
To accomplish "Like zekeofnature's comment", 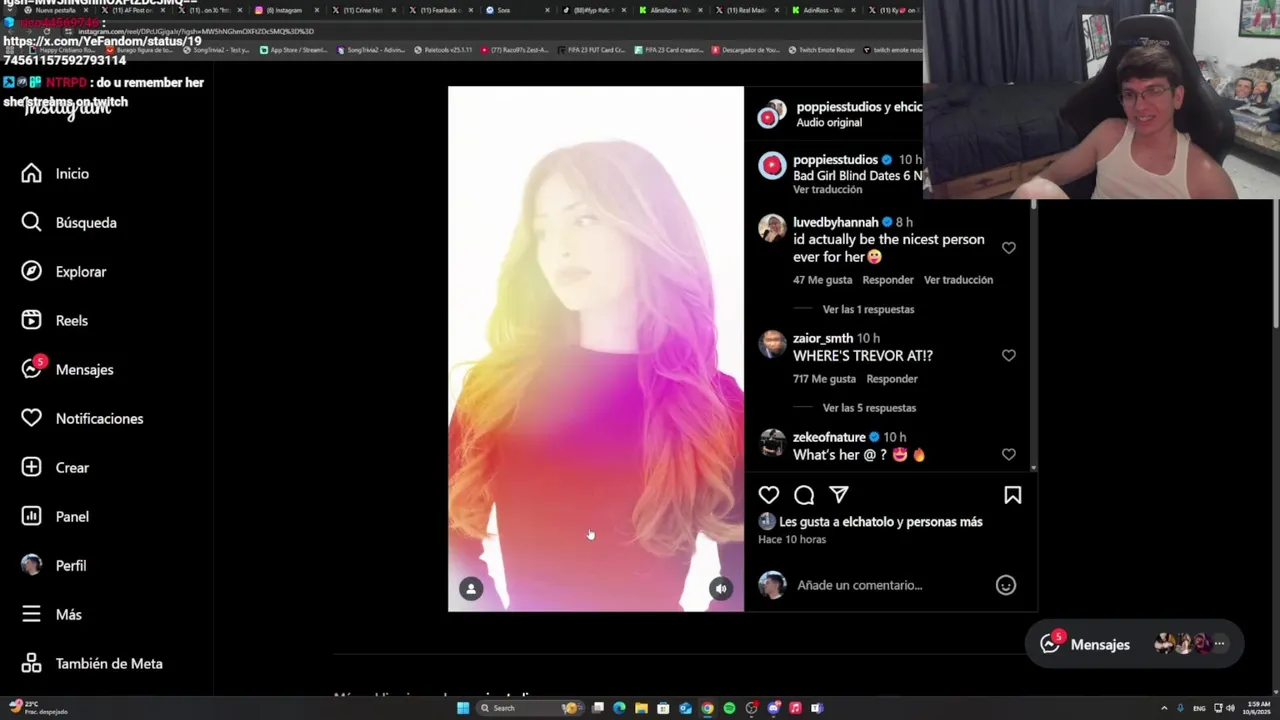I will tap(1009, 454).
